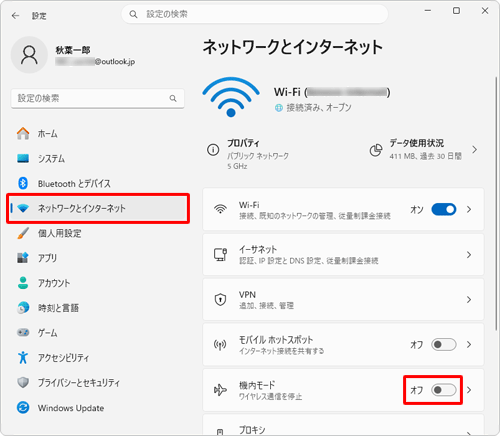Viewport: 500px width, 436px height.
Task: Open ホーム via its house icon
Action: pos(23,133)
